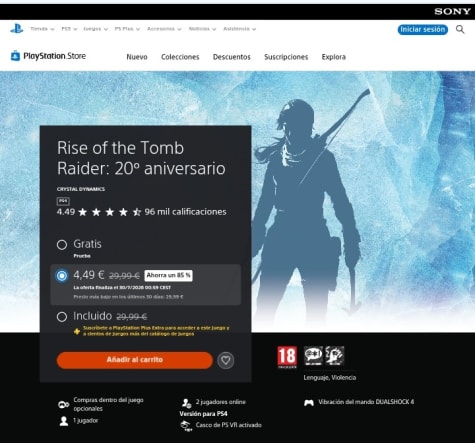This screenshot has width=475, height=443.
Task: Open the search magnifier icon
Action: [460, 29]
